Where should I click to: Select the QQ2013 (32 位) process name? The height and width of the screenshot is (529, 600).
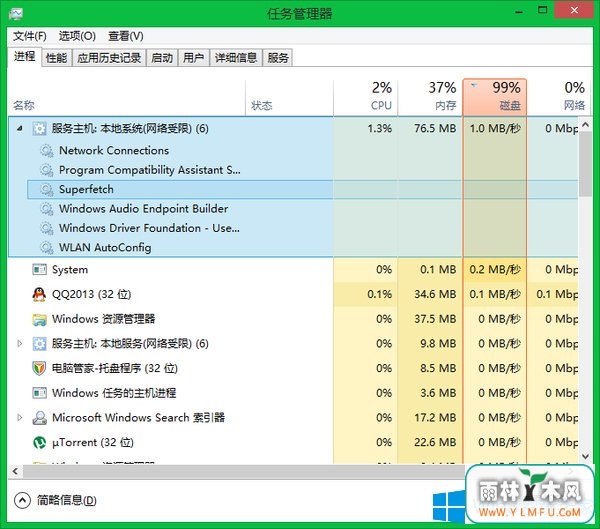click(x=91, y=294)
